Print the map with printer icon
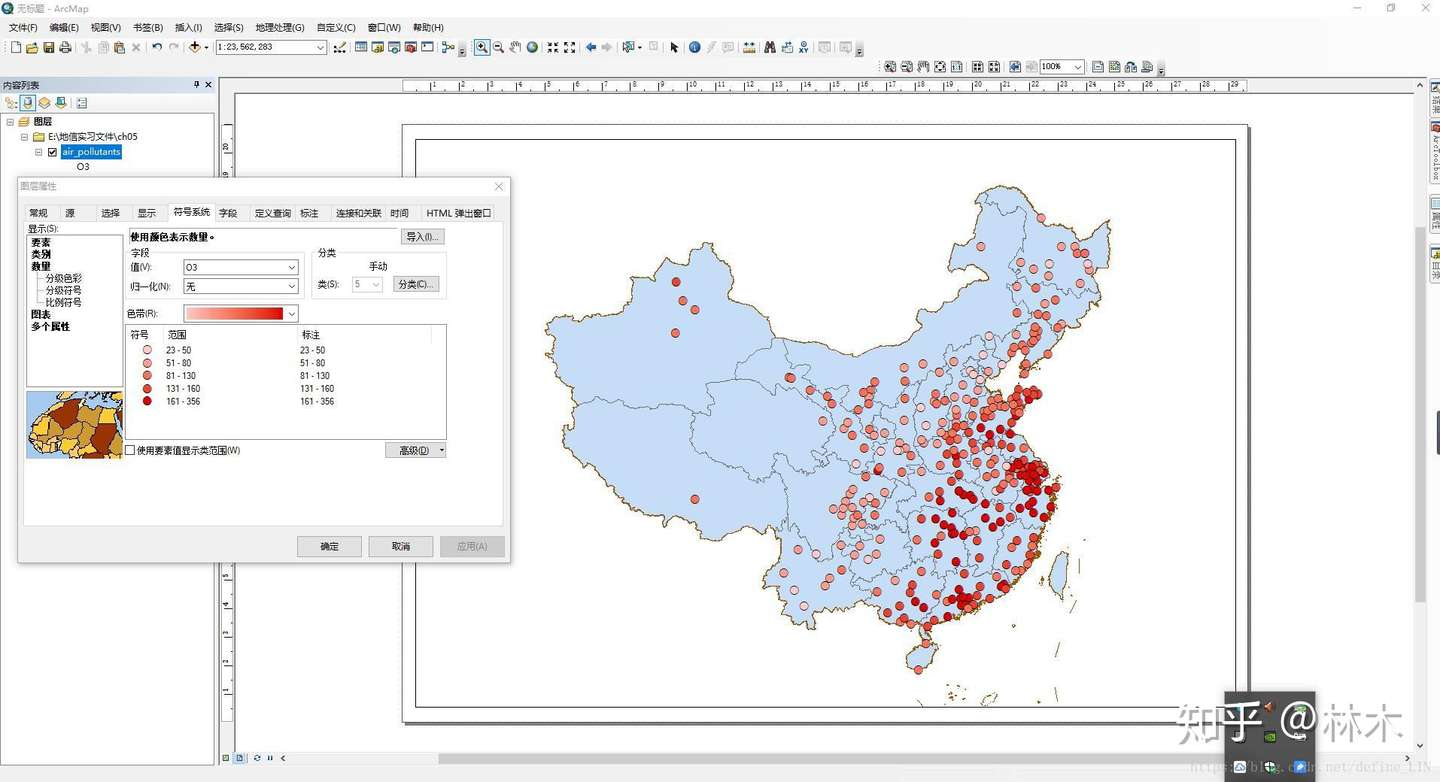Image resolution: width=1440 pixels, height=782 pixels. [x=65, y=47]
